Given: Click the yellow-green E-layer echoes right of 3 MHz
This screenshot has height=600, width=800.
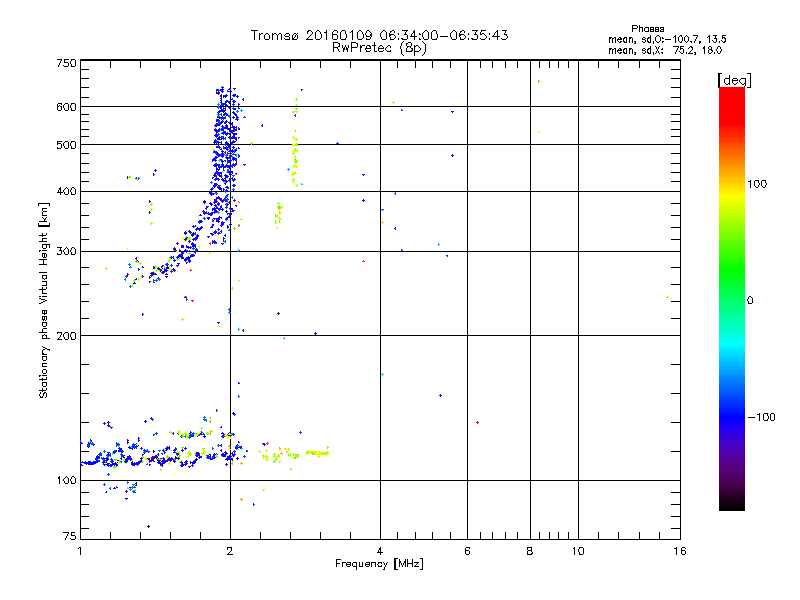Looking at the screenshot, I should click(317, 452).
